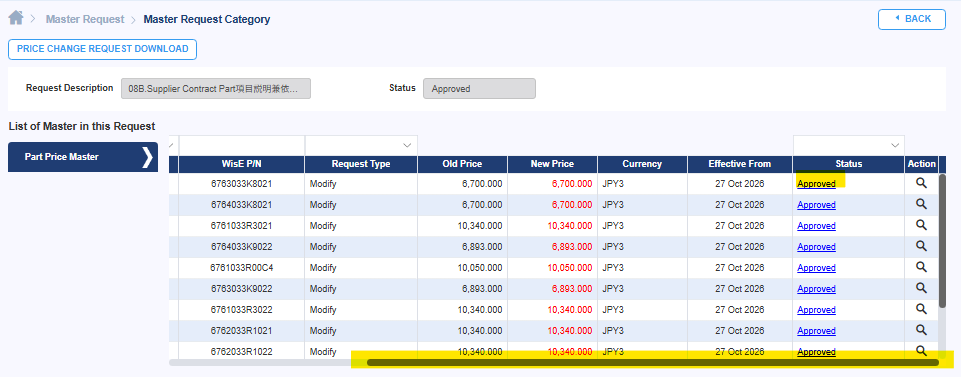Select part number cell 6764033K8021
The height and width of the screenshot is (377, 961).
coord(241,205)
